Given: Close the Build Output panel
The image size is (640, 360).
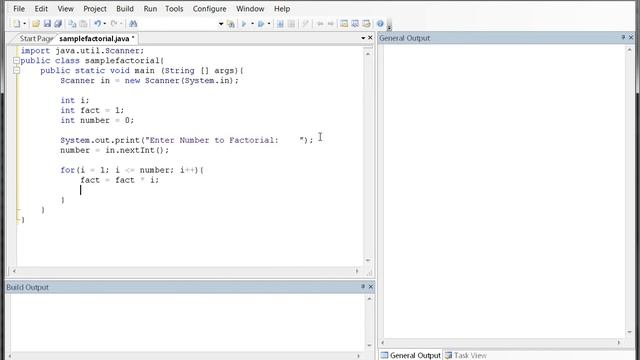Looking at the screenshot, I should tap(371, 287).
